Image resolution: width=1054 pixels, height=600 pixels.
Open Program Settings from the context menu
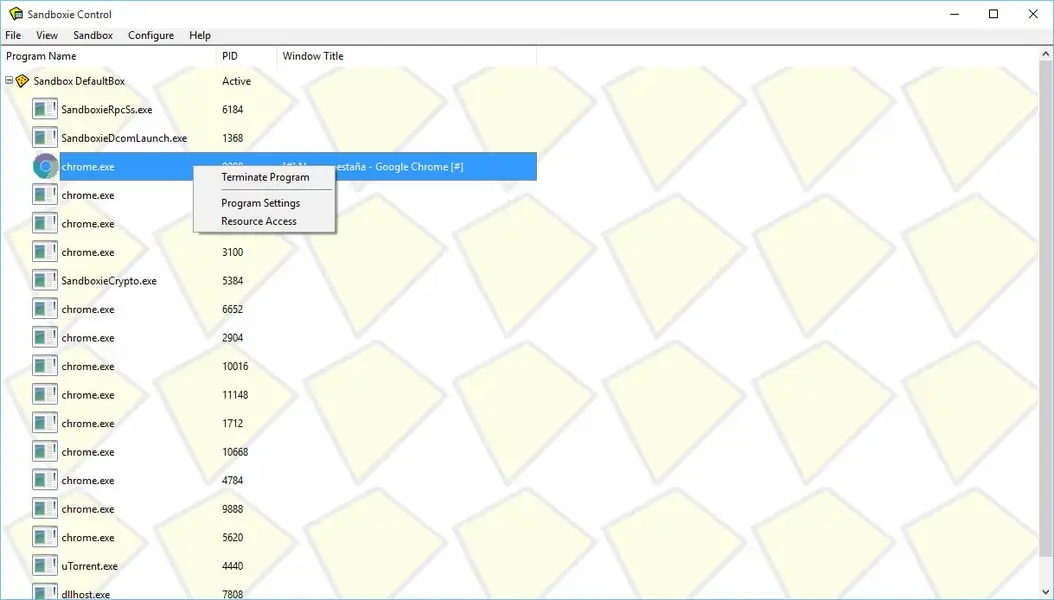point(260,202)
